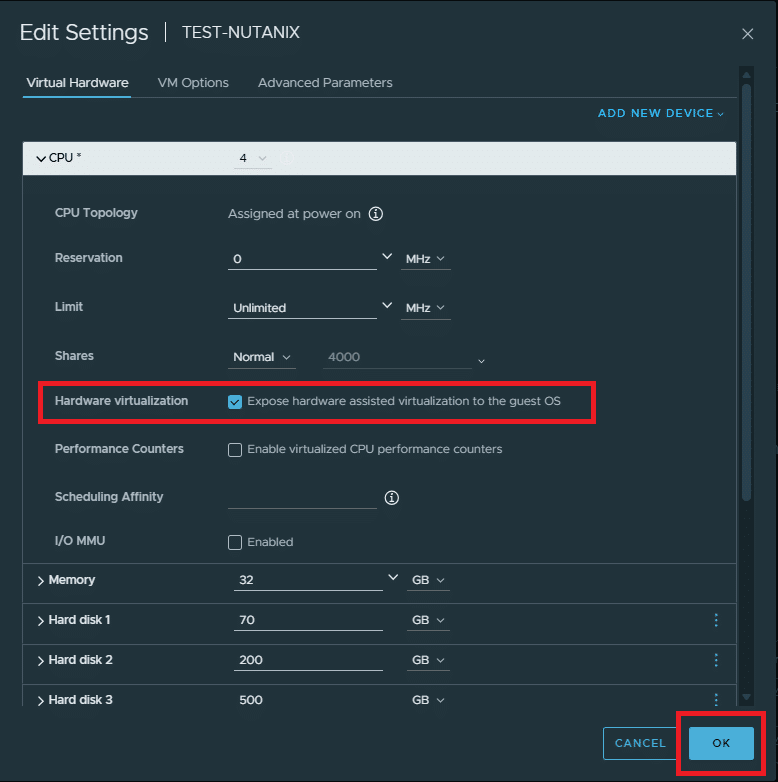The width and height of the screenshot is (778, 782).
Task: Open Hard disk 3 actions menu
Action: [x=716, y=700]
